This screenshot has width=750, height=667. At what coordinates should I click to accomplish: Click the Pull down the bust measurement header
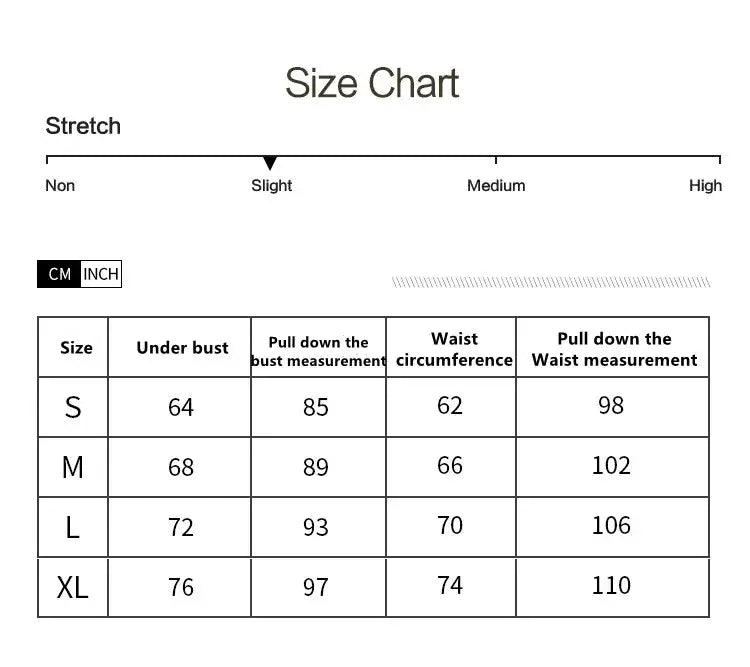click(318, 351)
